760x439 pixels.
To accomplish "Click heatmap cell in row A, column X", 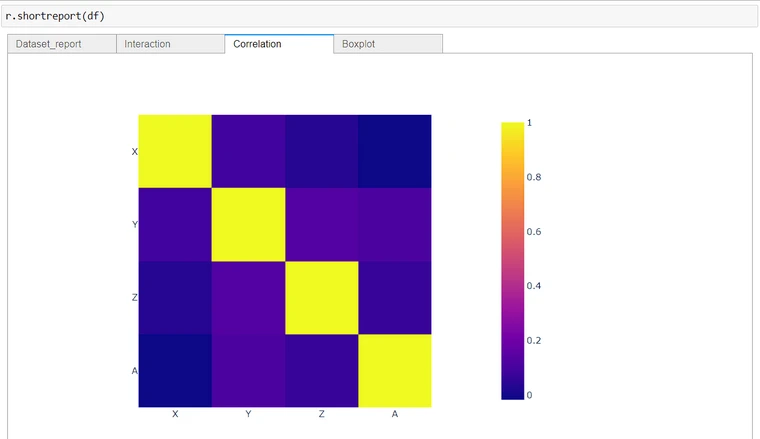I will [x=174, y=370].
